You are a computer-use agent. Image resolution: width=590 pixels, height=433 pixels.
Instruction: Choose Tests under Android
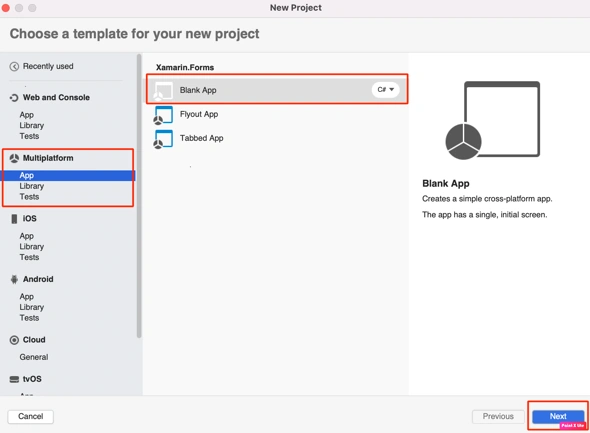29,318
